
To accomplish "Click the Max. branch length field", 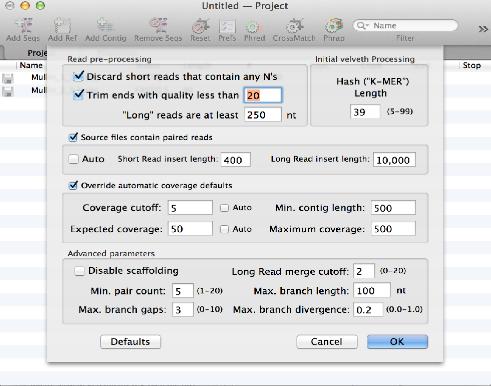I will point(372,290).
